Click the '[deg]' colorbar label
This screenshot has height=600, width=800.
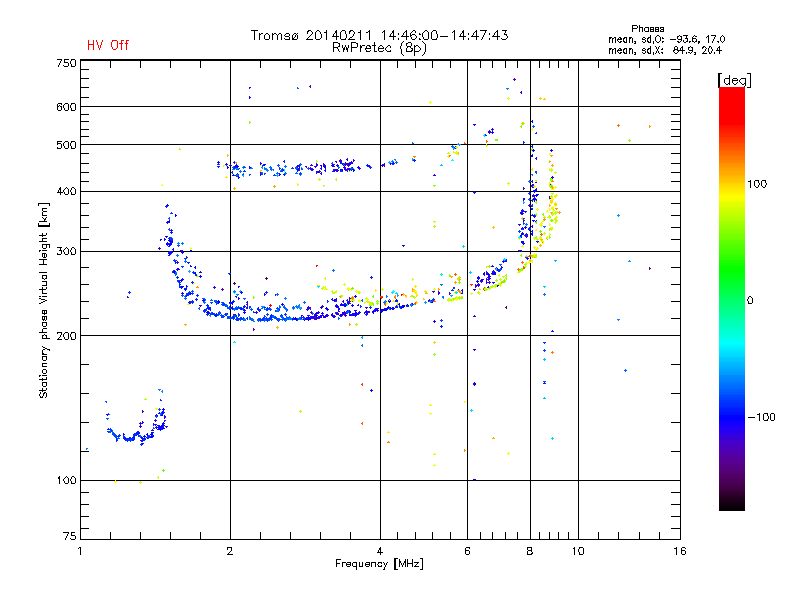click(x=734, y=80)
